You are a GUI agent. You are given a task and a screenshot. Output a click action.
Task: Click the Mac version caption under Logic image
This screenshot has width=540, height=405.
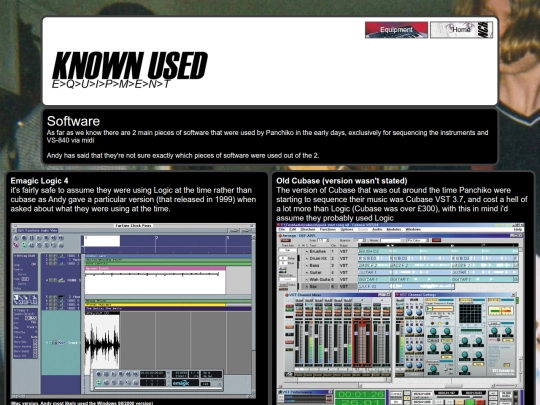pos(82,403)
